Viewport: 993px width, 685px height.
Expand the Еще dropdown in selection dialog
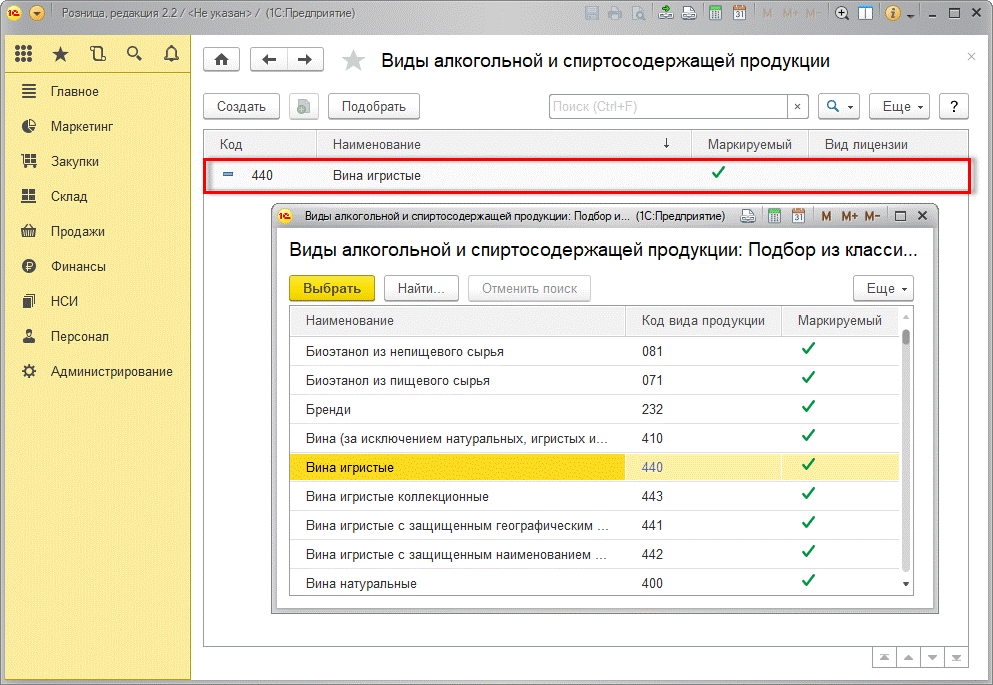tap(883, 288)
